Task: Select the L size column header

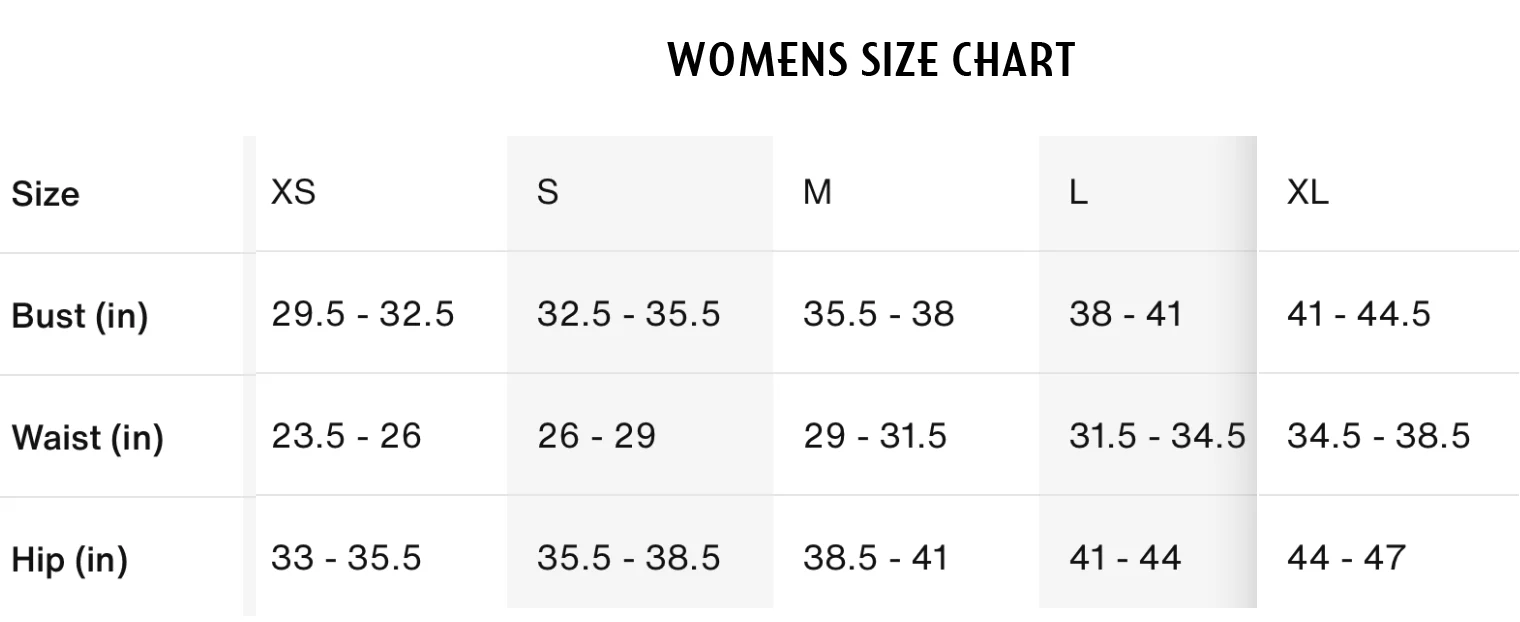Action: click(1078, 192)
